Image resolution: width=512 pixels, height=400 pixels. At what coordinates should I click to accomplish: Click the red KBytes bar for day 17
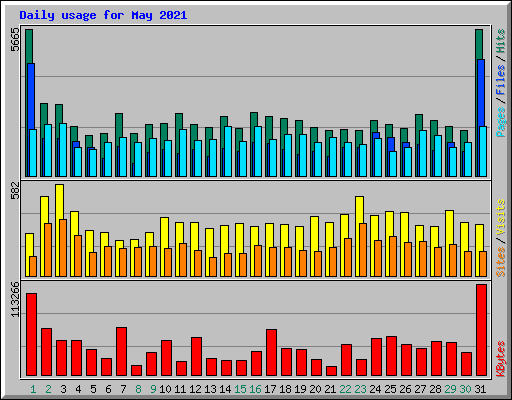tap(272, 353)
